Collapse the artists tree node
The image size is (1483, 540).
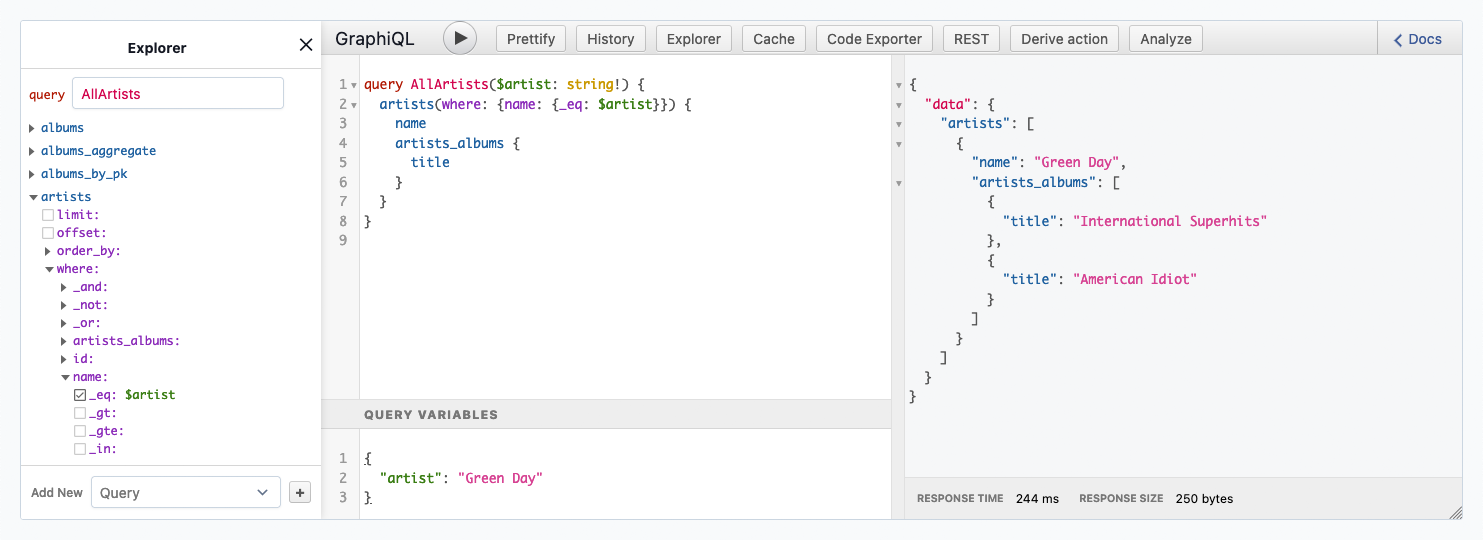pos(33,197)
